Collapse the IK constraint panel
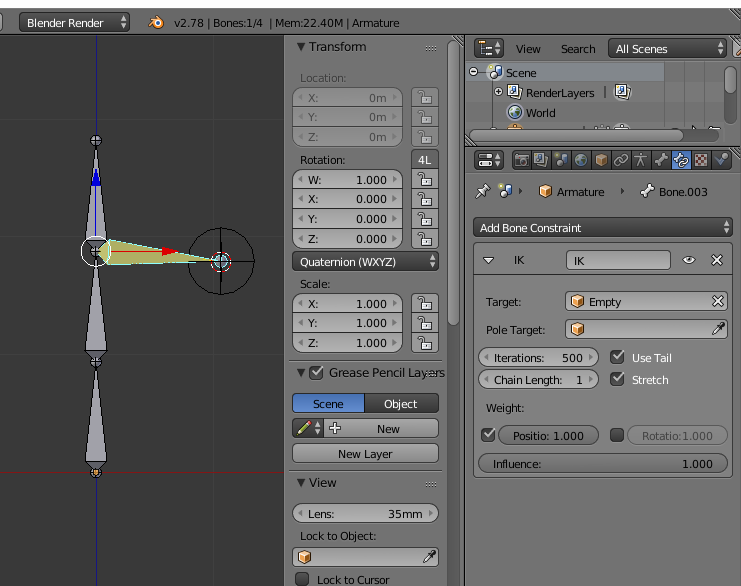741x586 pixels. point(488,260)
